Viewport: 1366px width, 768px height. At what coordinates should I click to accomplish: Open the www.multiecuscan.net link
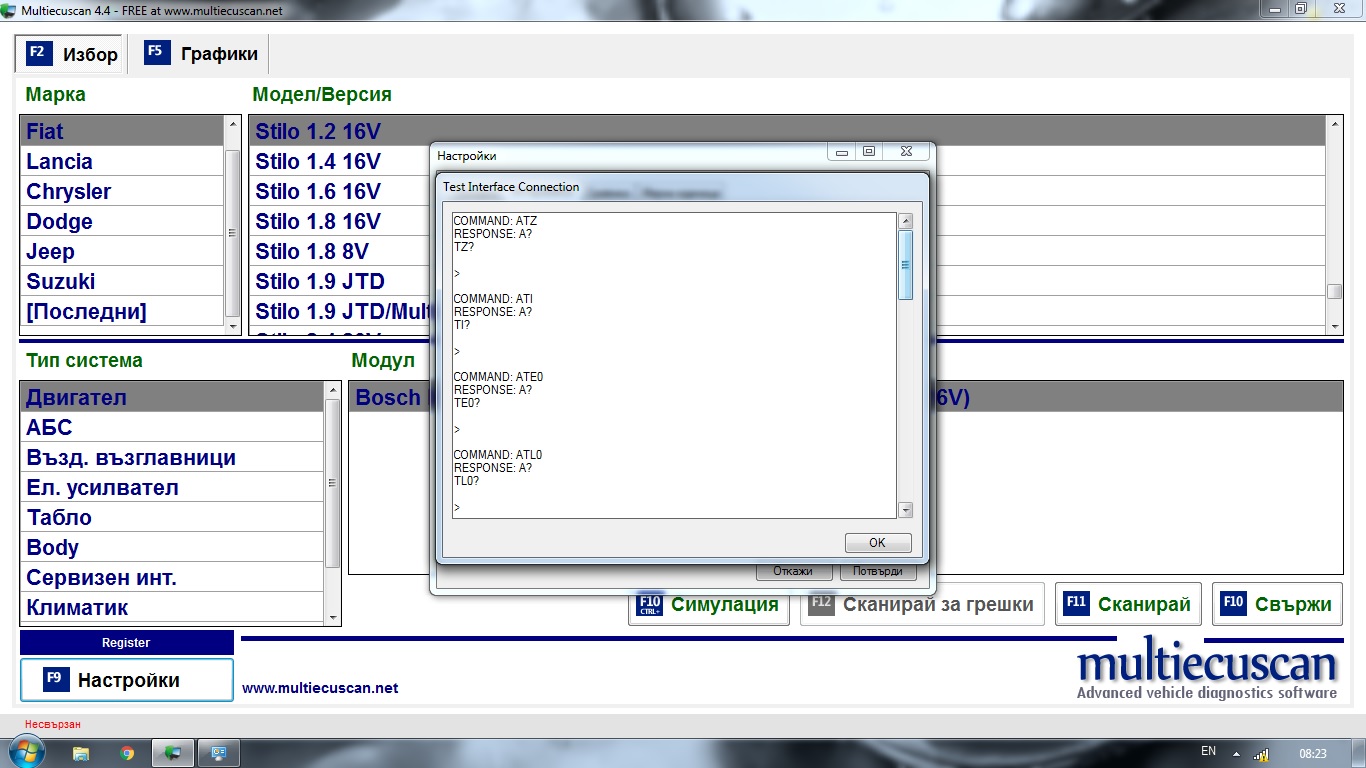click(x=320, y=688)
